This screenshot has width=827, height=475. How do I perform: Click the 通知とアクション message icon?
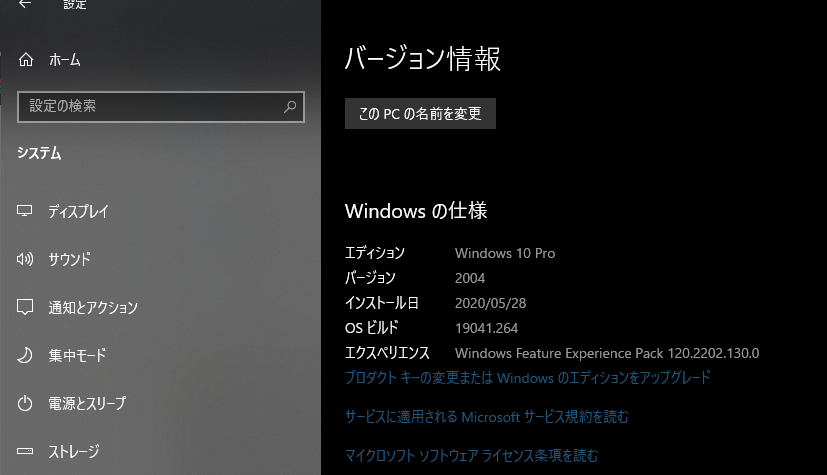coord(25,307)
